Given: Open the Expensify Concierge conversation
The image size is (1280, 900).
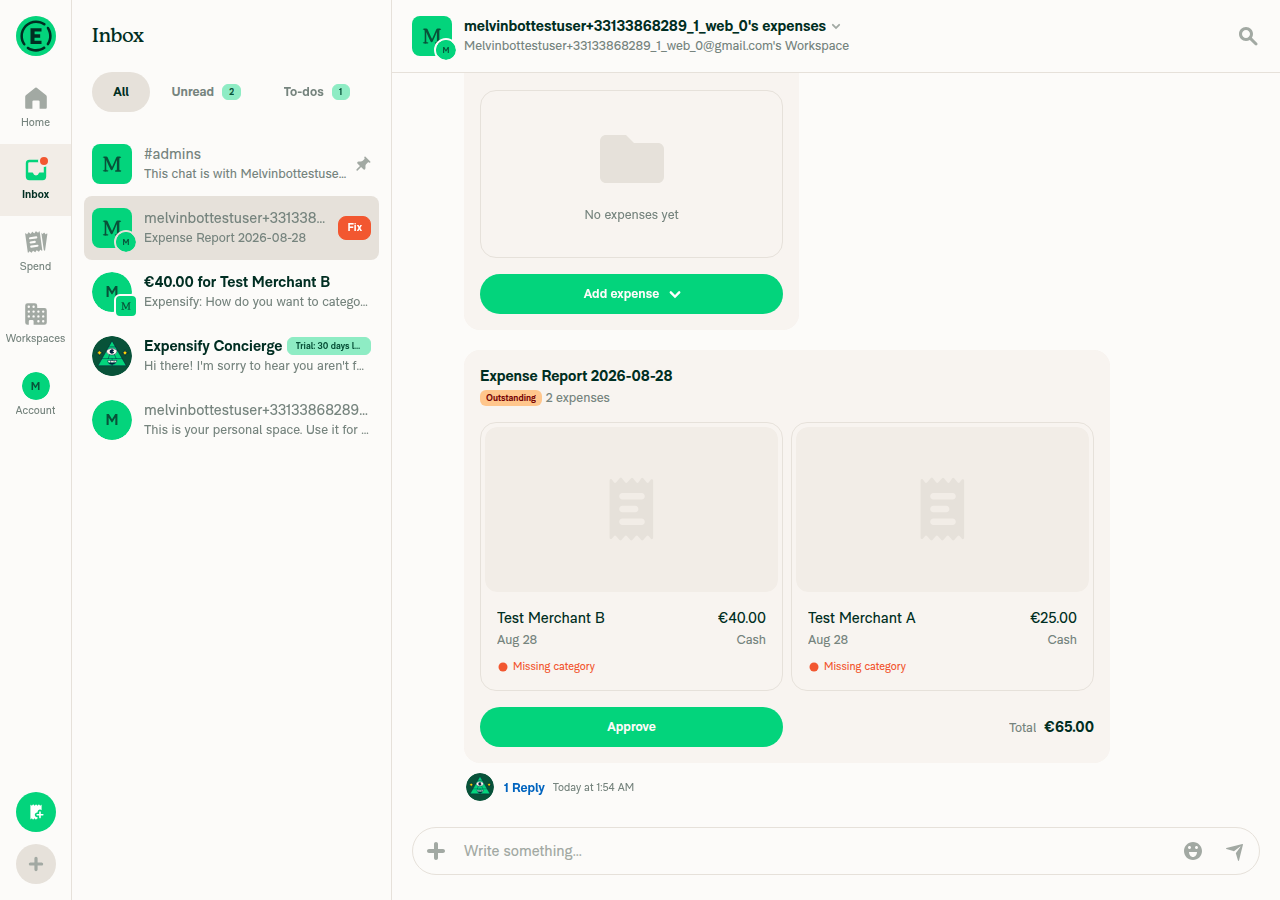Looking at the screenshot, I should 231,356.
